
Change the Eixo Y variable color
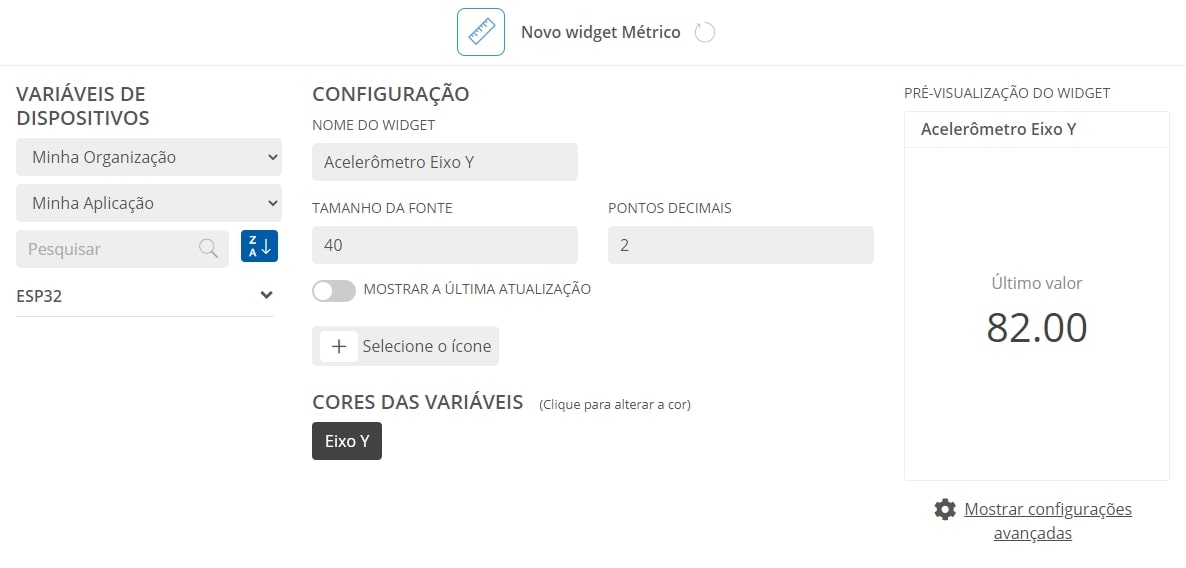[x=347, y=441]
